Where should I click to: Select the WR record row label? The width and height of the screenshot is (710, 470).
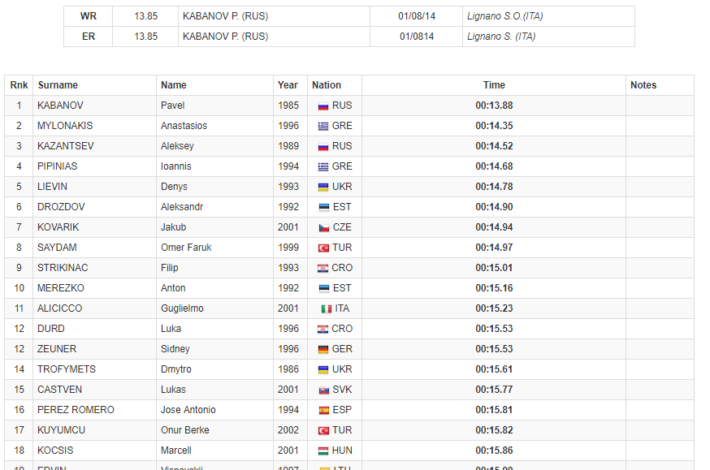point(88,16)
